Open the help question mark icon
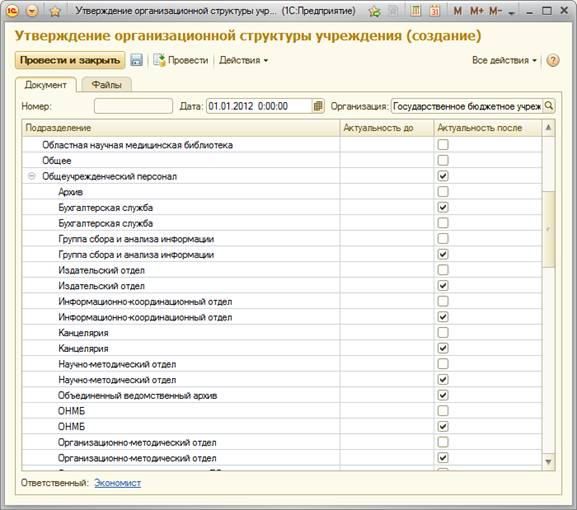Screen dimensions: 577x510 553,60
